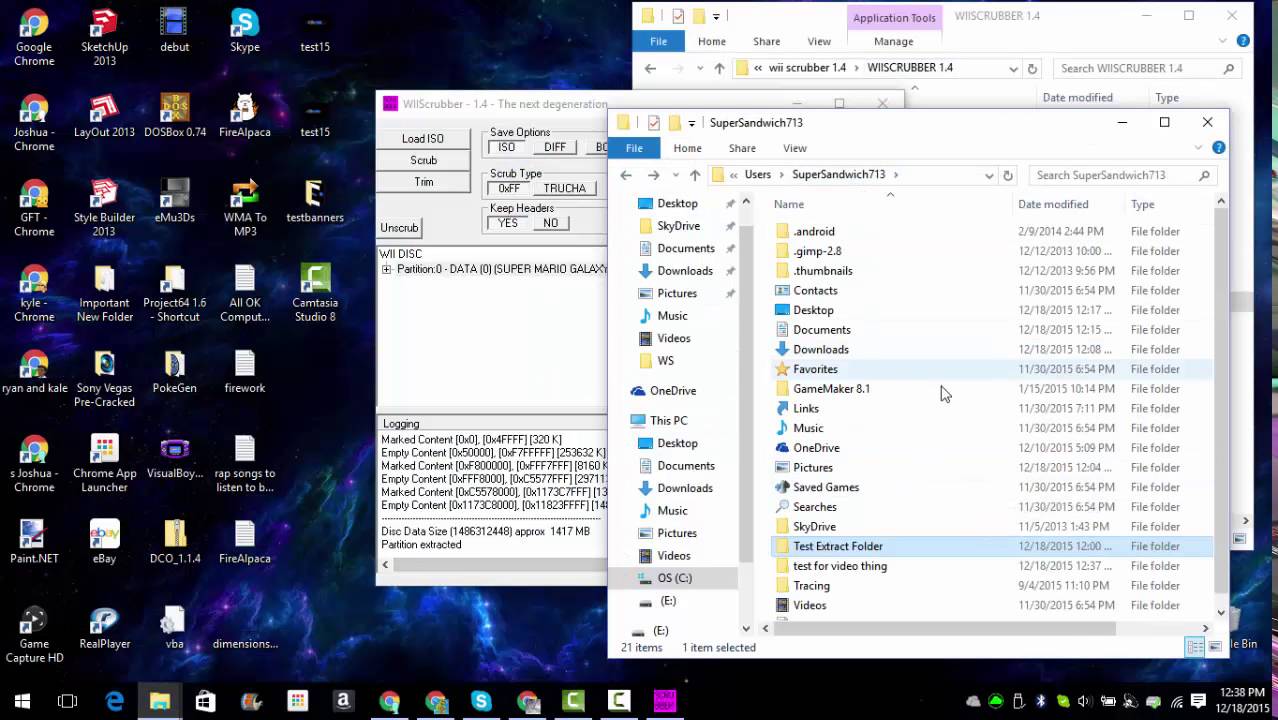Switch to Share tab in SuperSandwich713 window
The height and width of the screenshot is (720, 1278).
(742, 148)
